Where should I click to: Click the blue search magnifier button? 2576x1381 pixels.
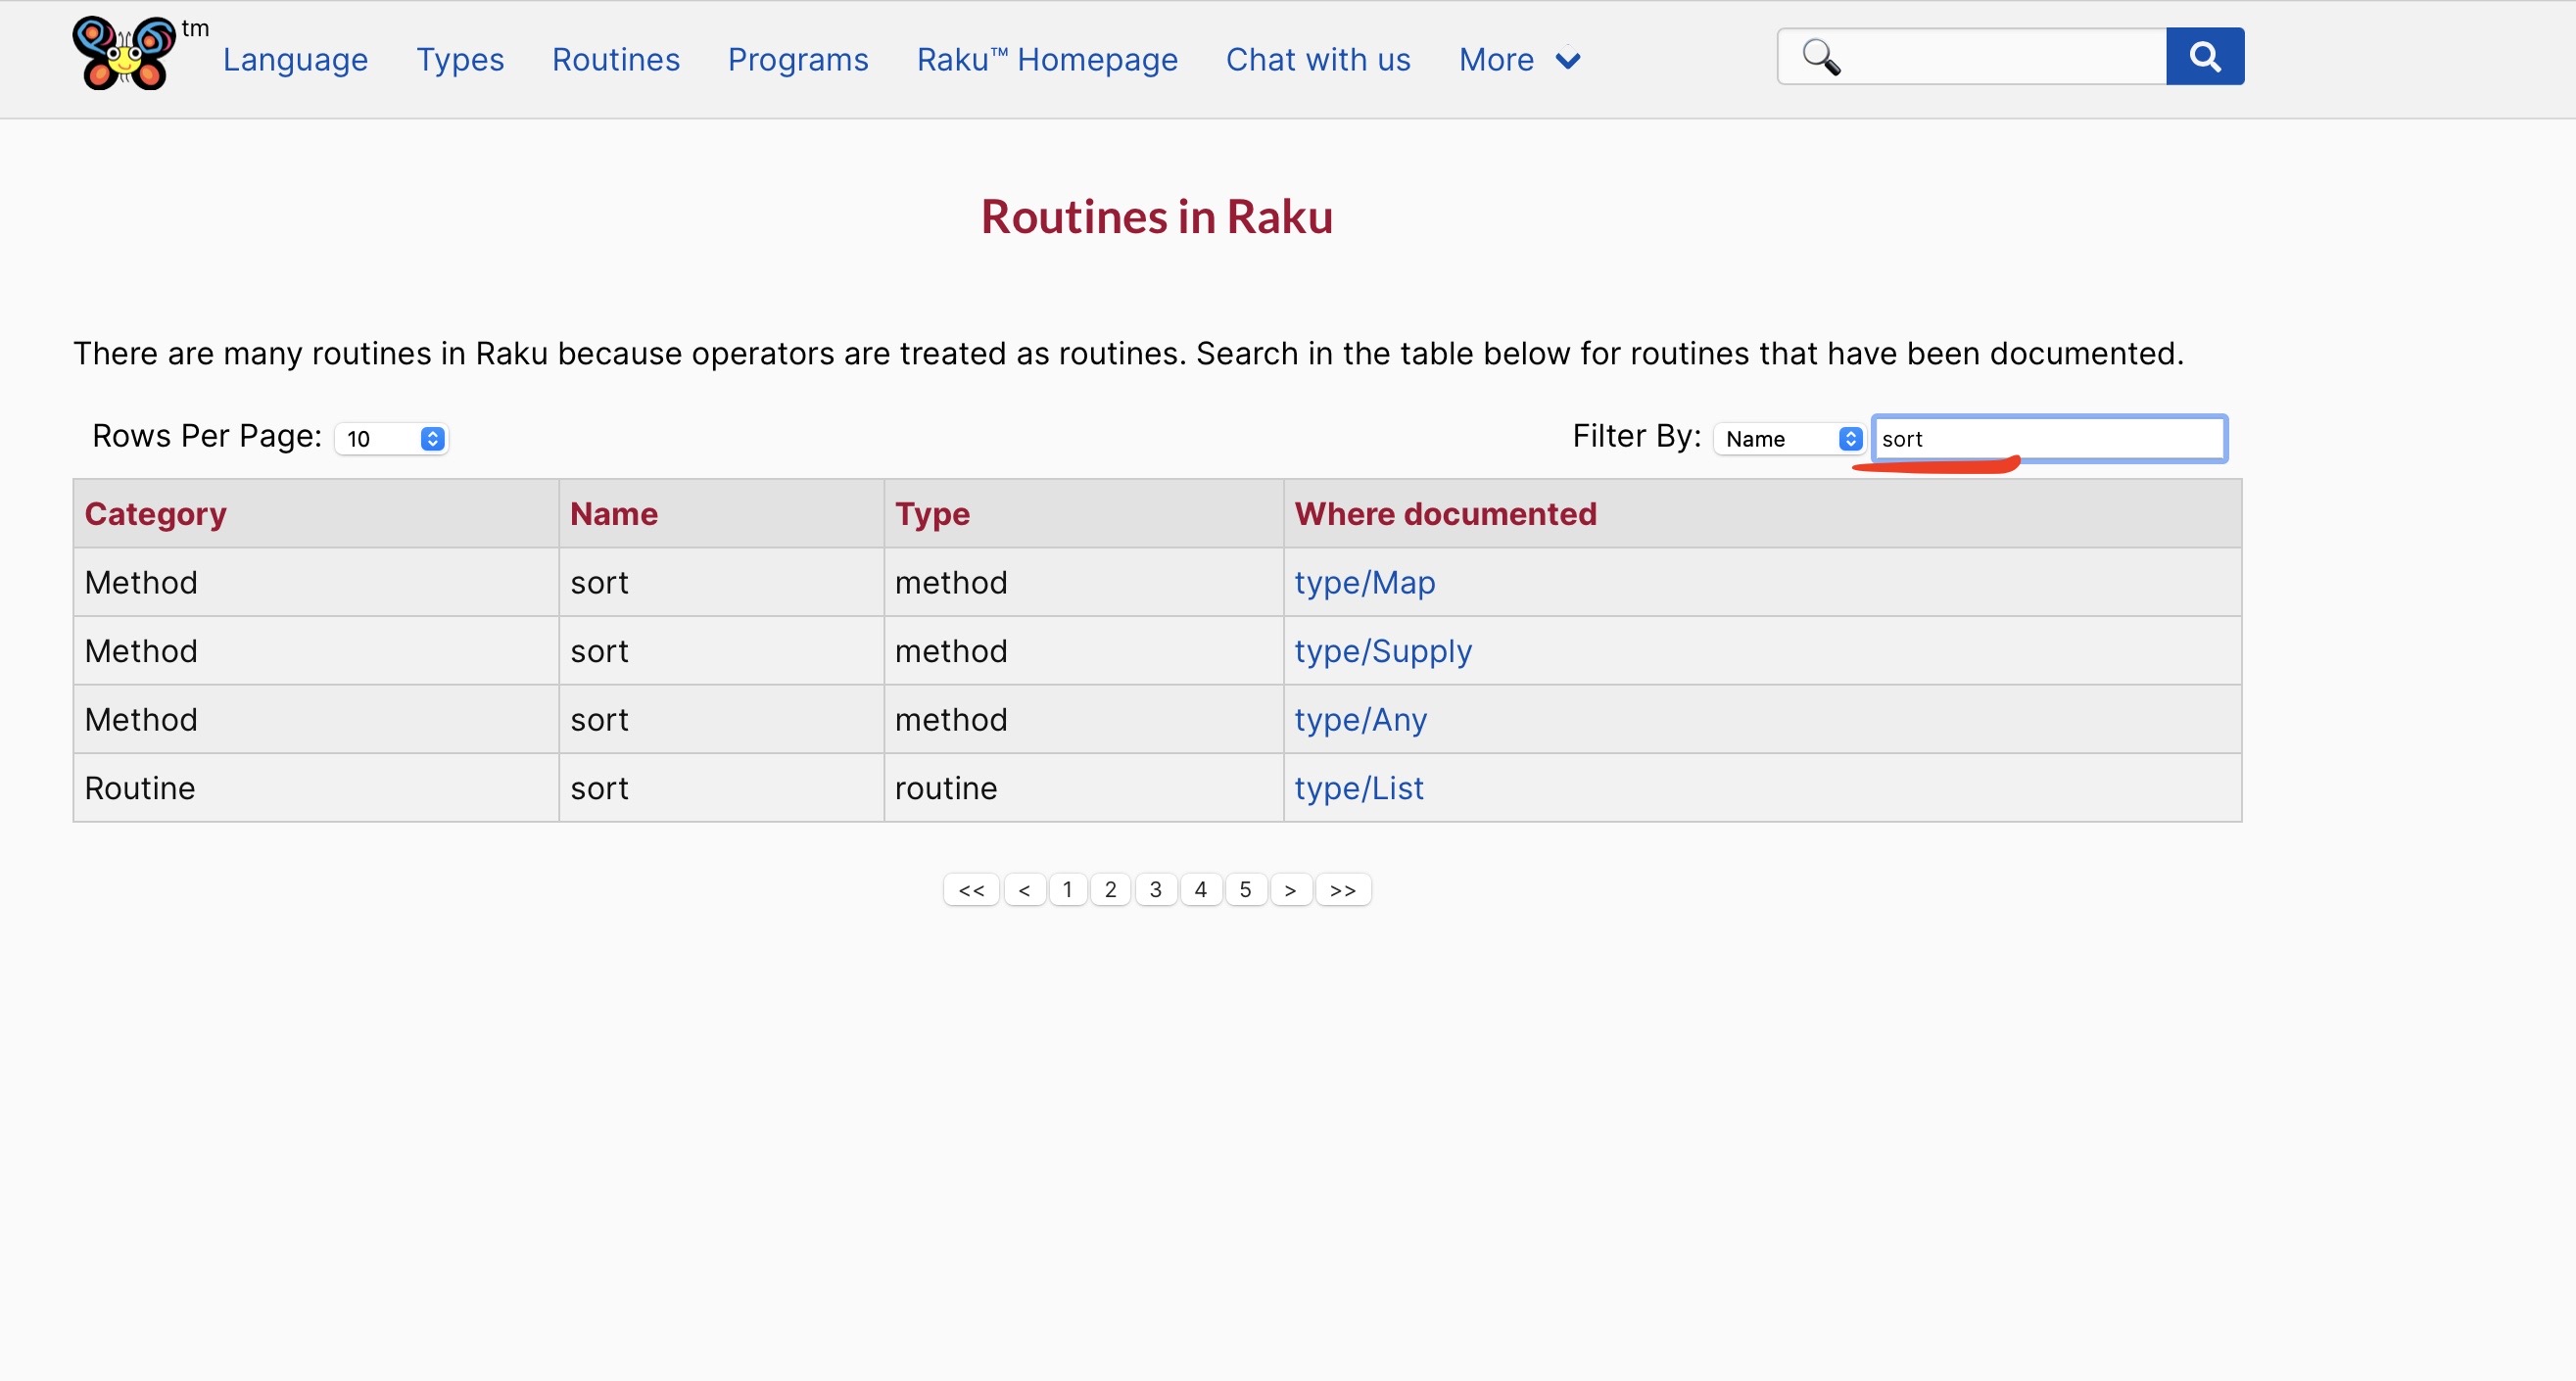[2204, 56]
